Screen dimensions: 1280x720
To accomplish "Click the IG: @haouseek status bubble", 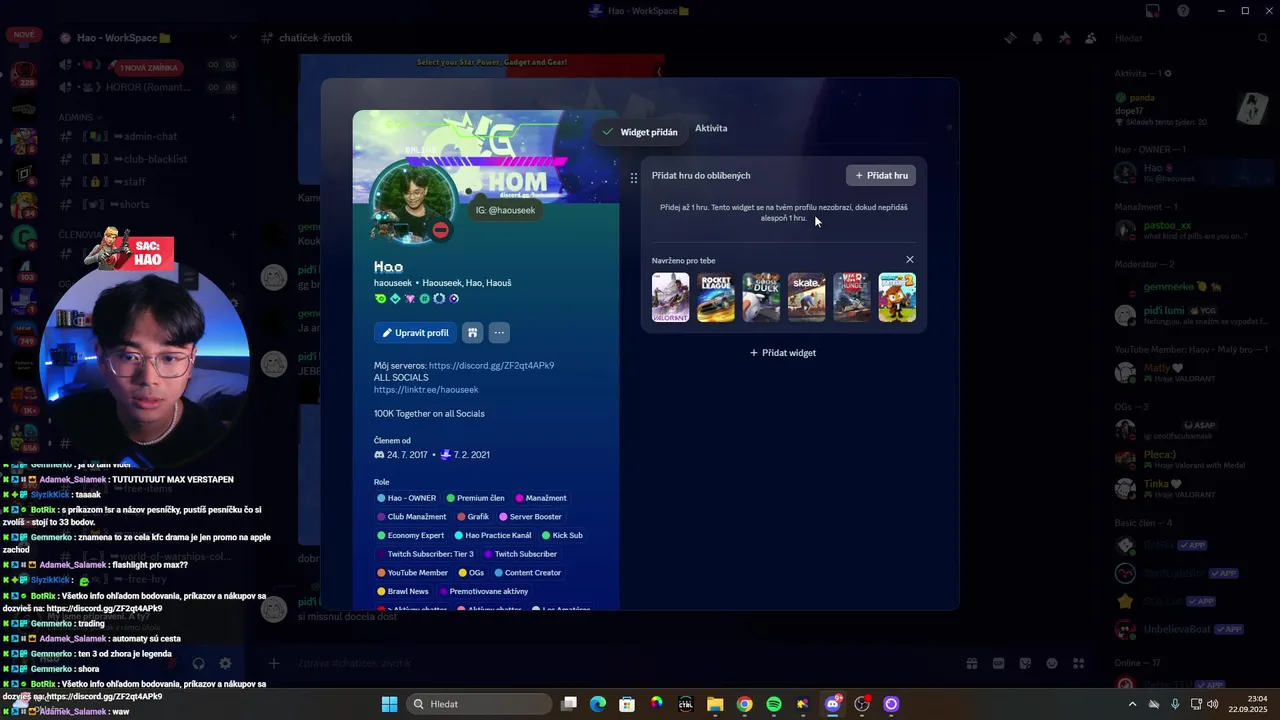I will pos(505,210).
